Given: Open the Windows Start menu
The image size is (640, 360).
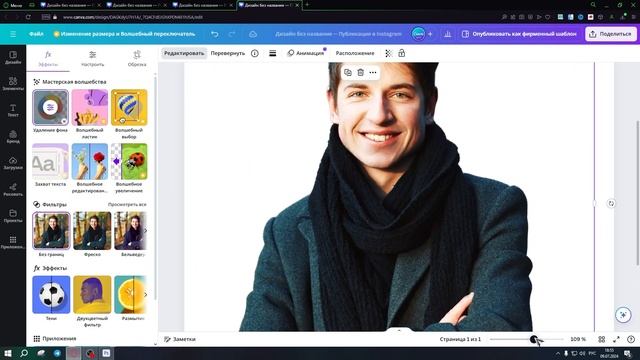Looking at the screenshot, I should pyautogui.click(x=7, y=353).
